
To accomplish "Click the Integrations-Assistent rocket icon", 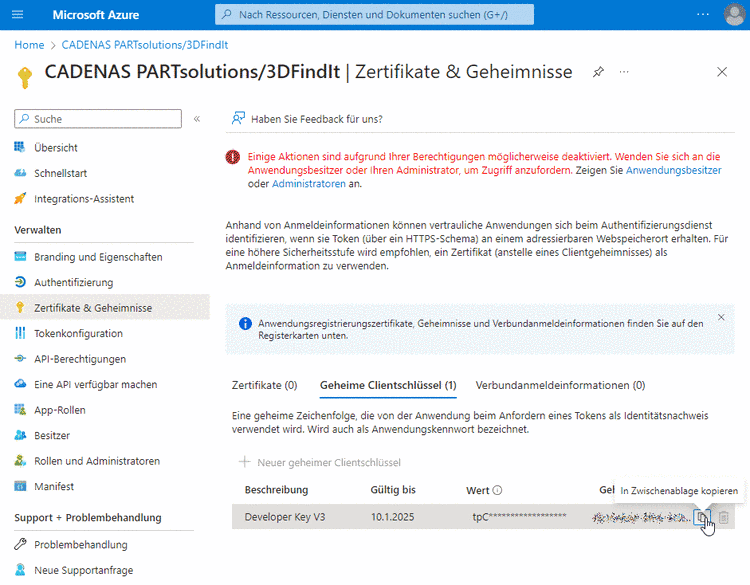I will point(20,198).
